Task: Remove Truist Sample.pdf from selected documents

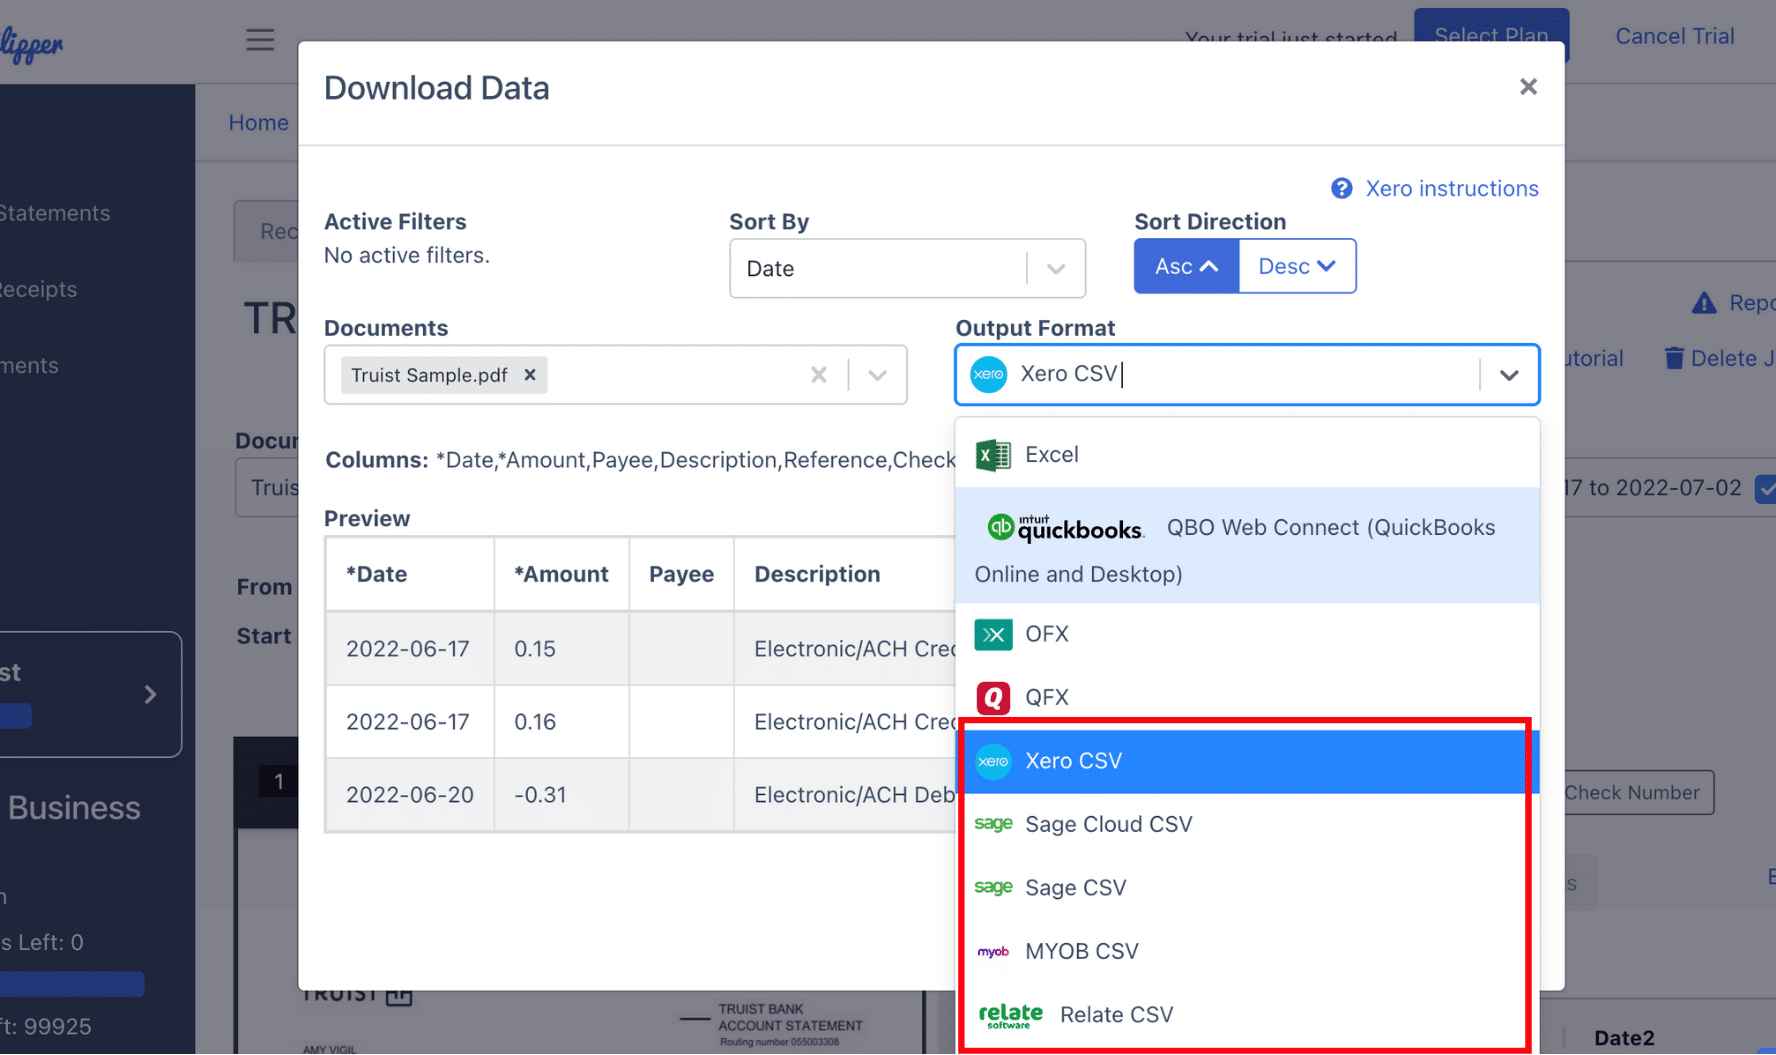Action: pos(529,375)
